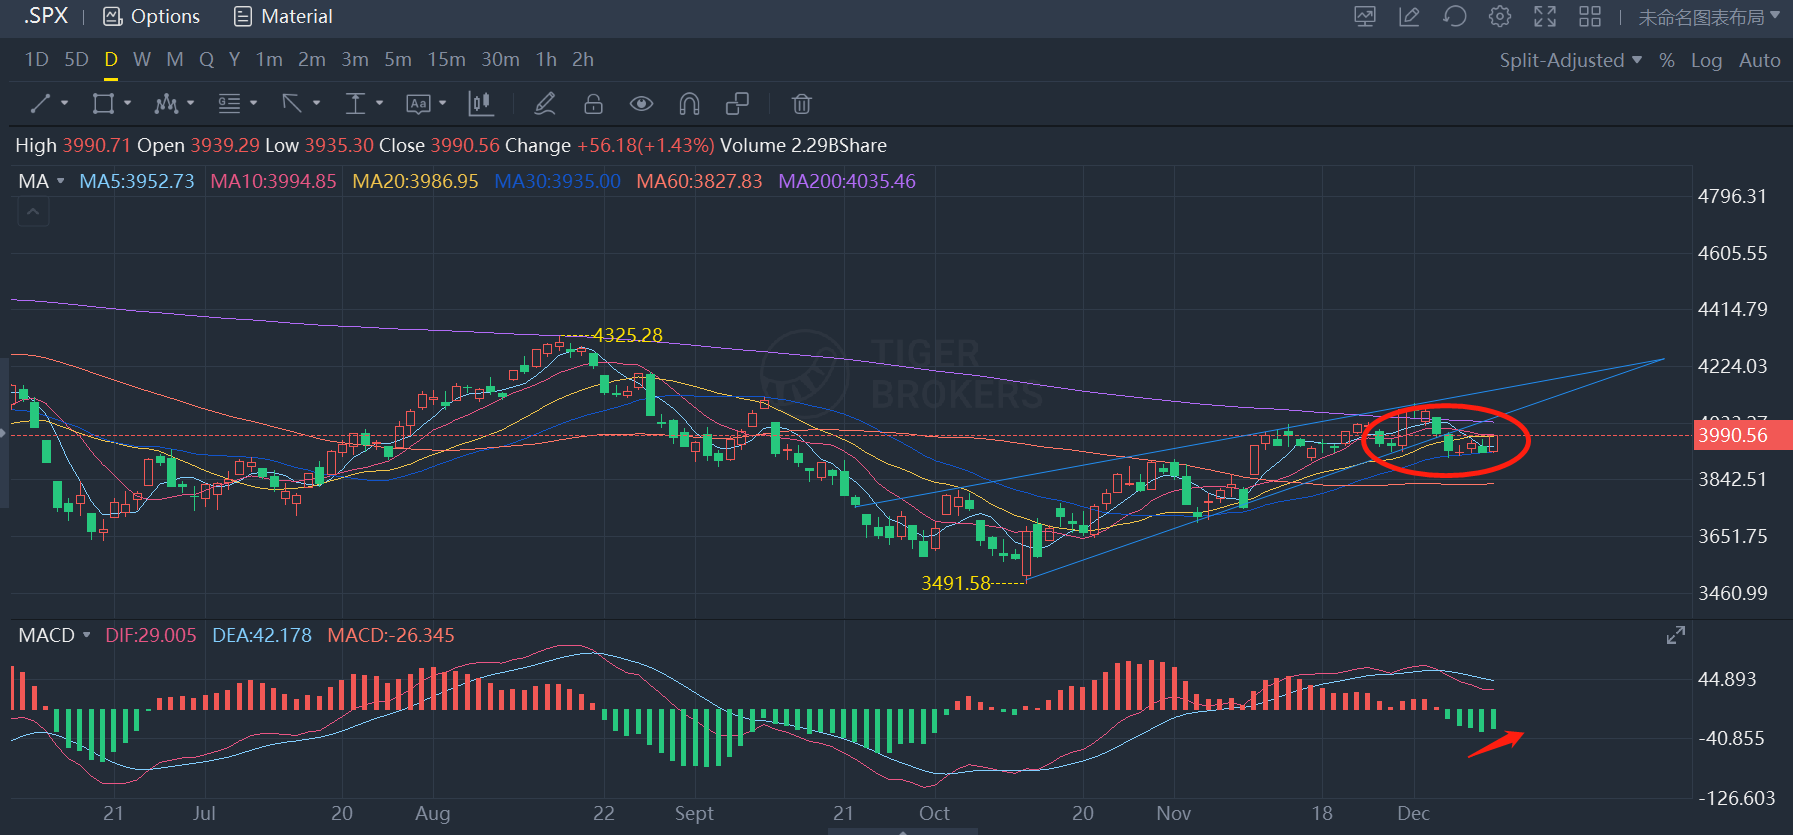This screenshot has height=835, width=1793.
Task: Expand the MACD indicator dropdown
Action: pos(86,635)
